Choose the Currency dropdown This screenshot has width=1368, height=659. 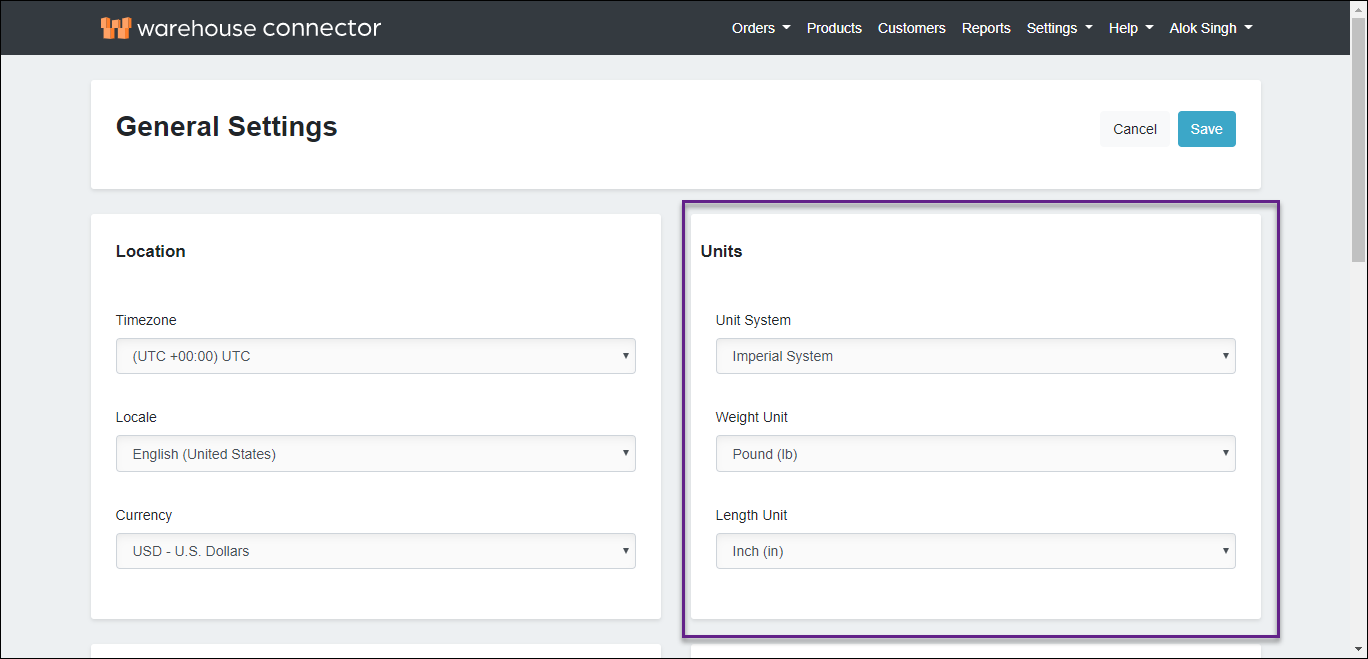[375, 551]
